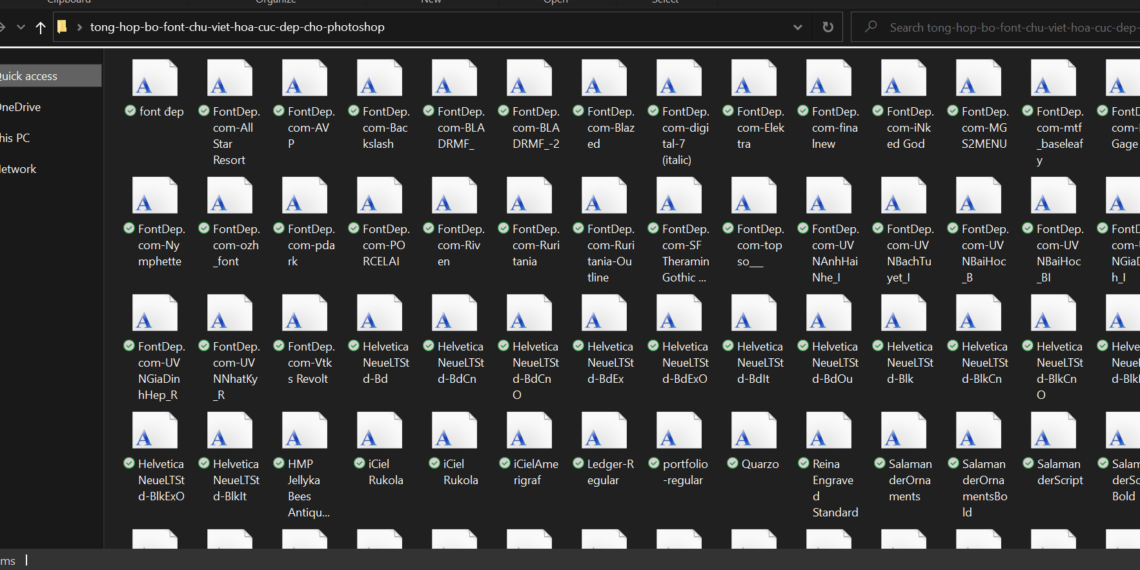Refresh the current folder view

pyautogui.click(x=827, y=27)
